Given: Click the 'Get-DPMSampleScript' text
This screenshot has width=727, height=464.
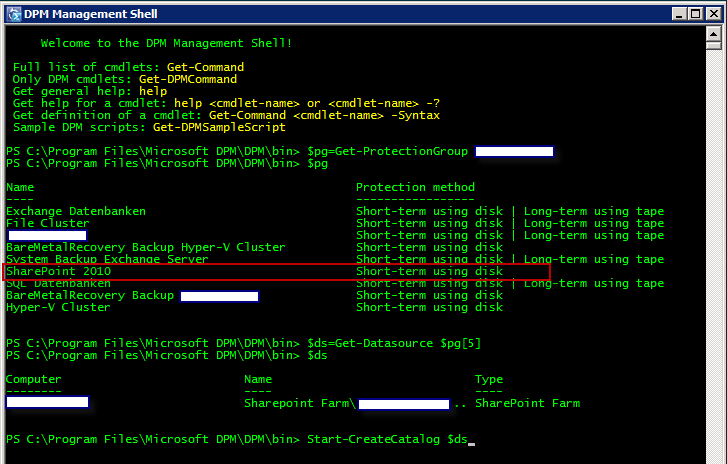Looking at the screenshot, I should 219,127.
